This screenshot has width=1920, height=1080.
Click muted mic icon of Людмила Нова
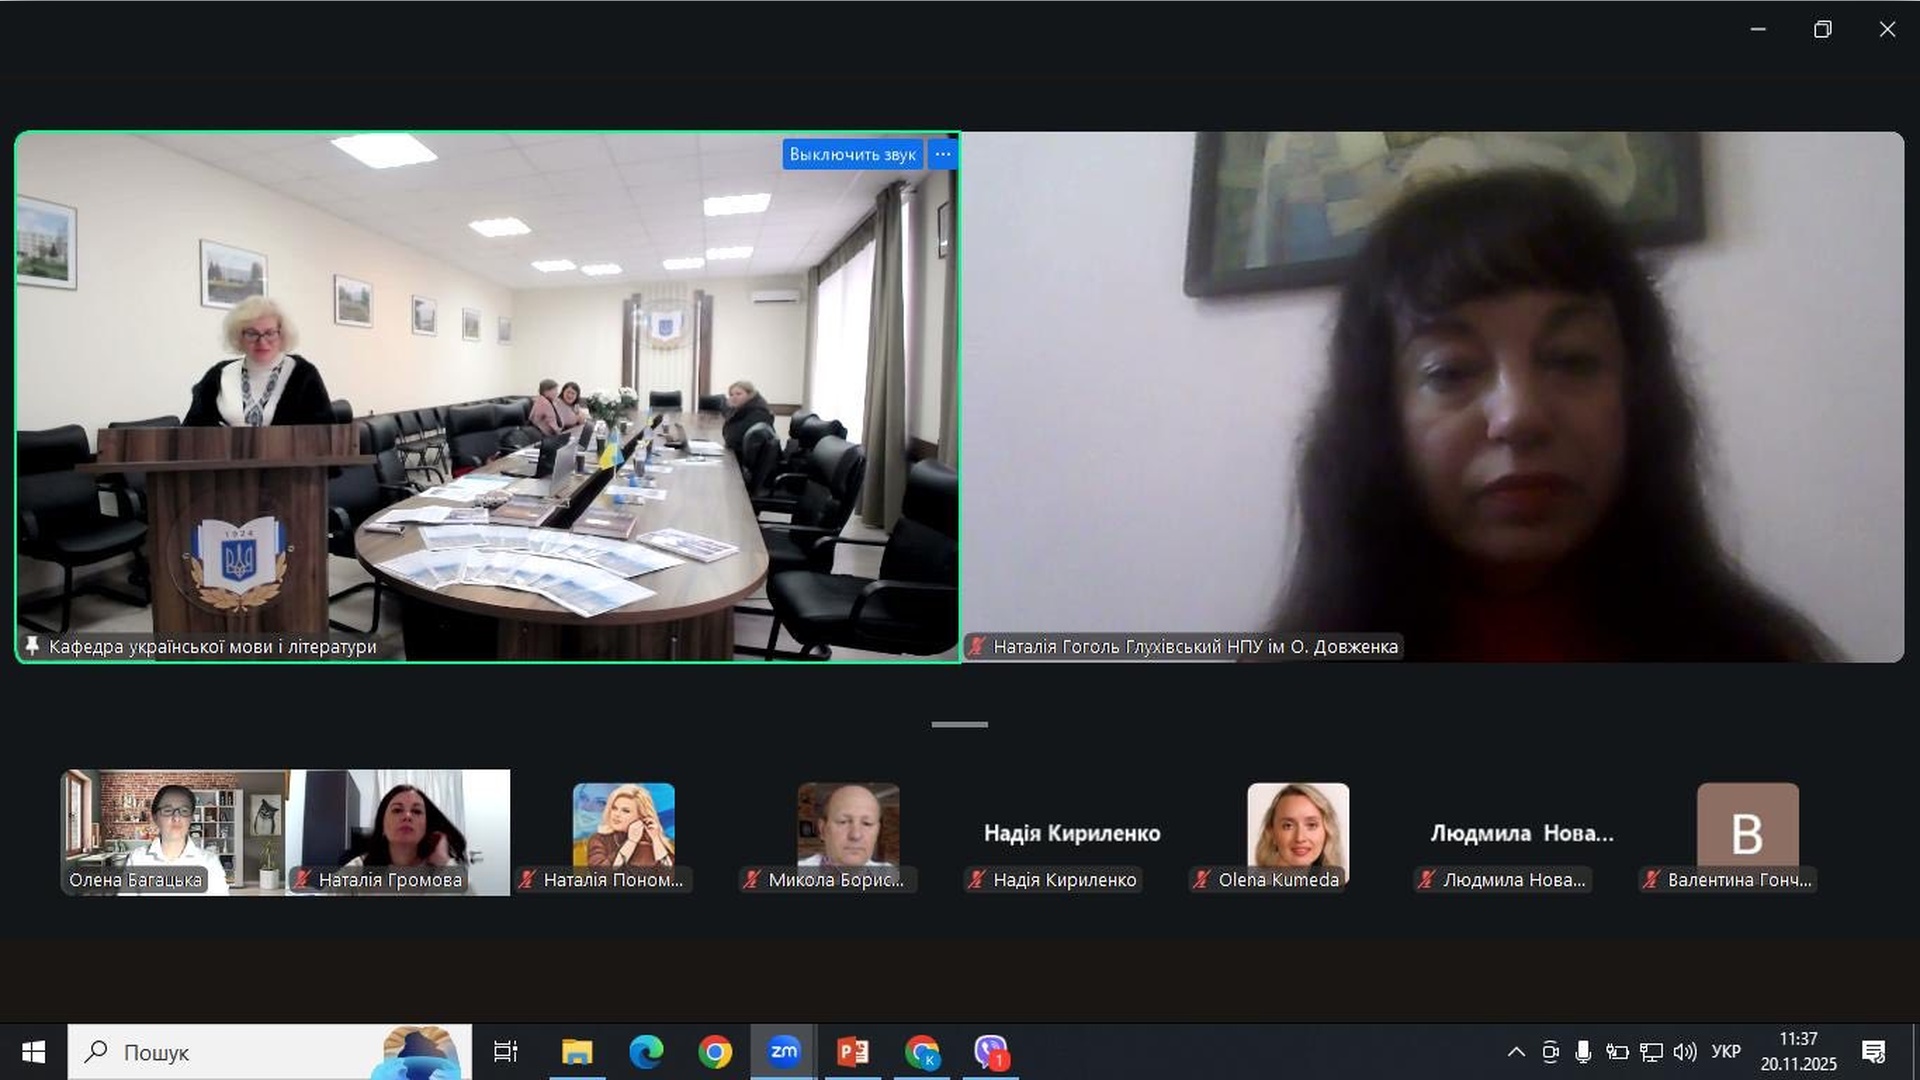click(x=1427, y=880)
